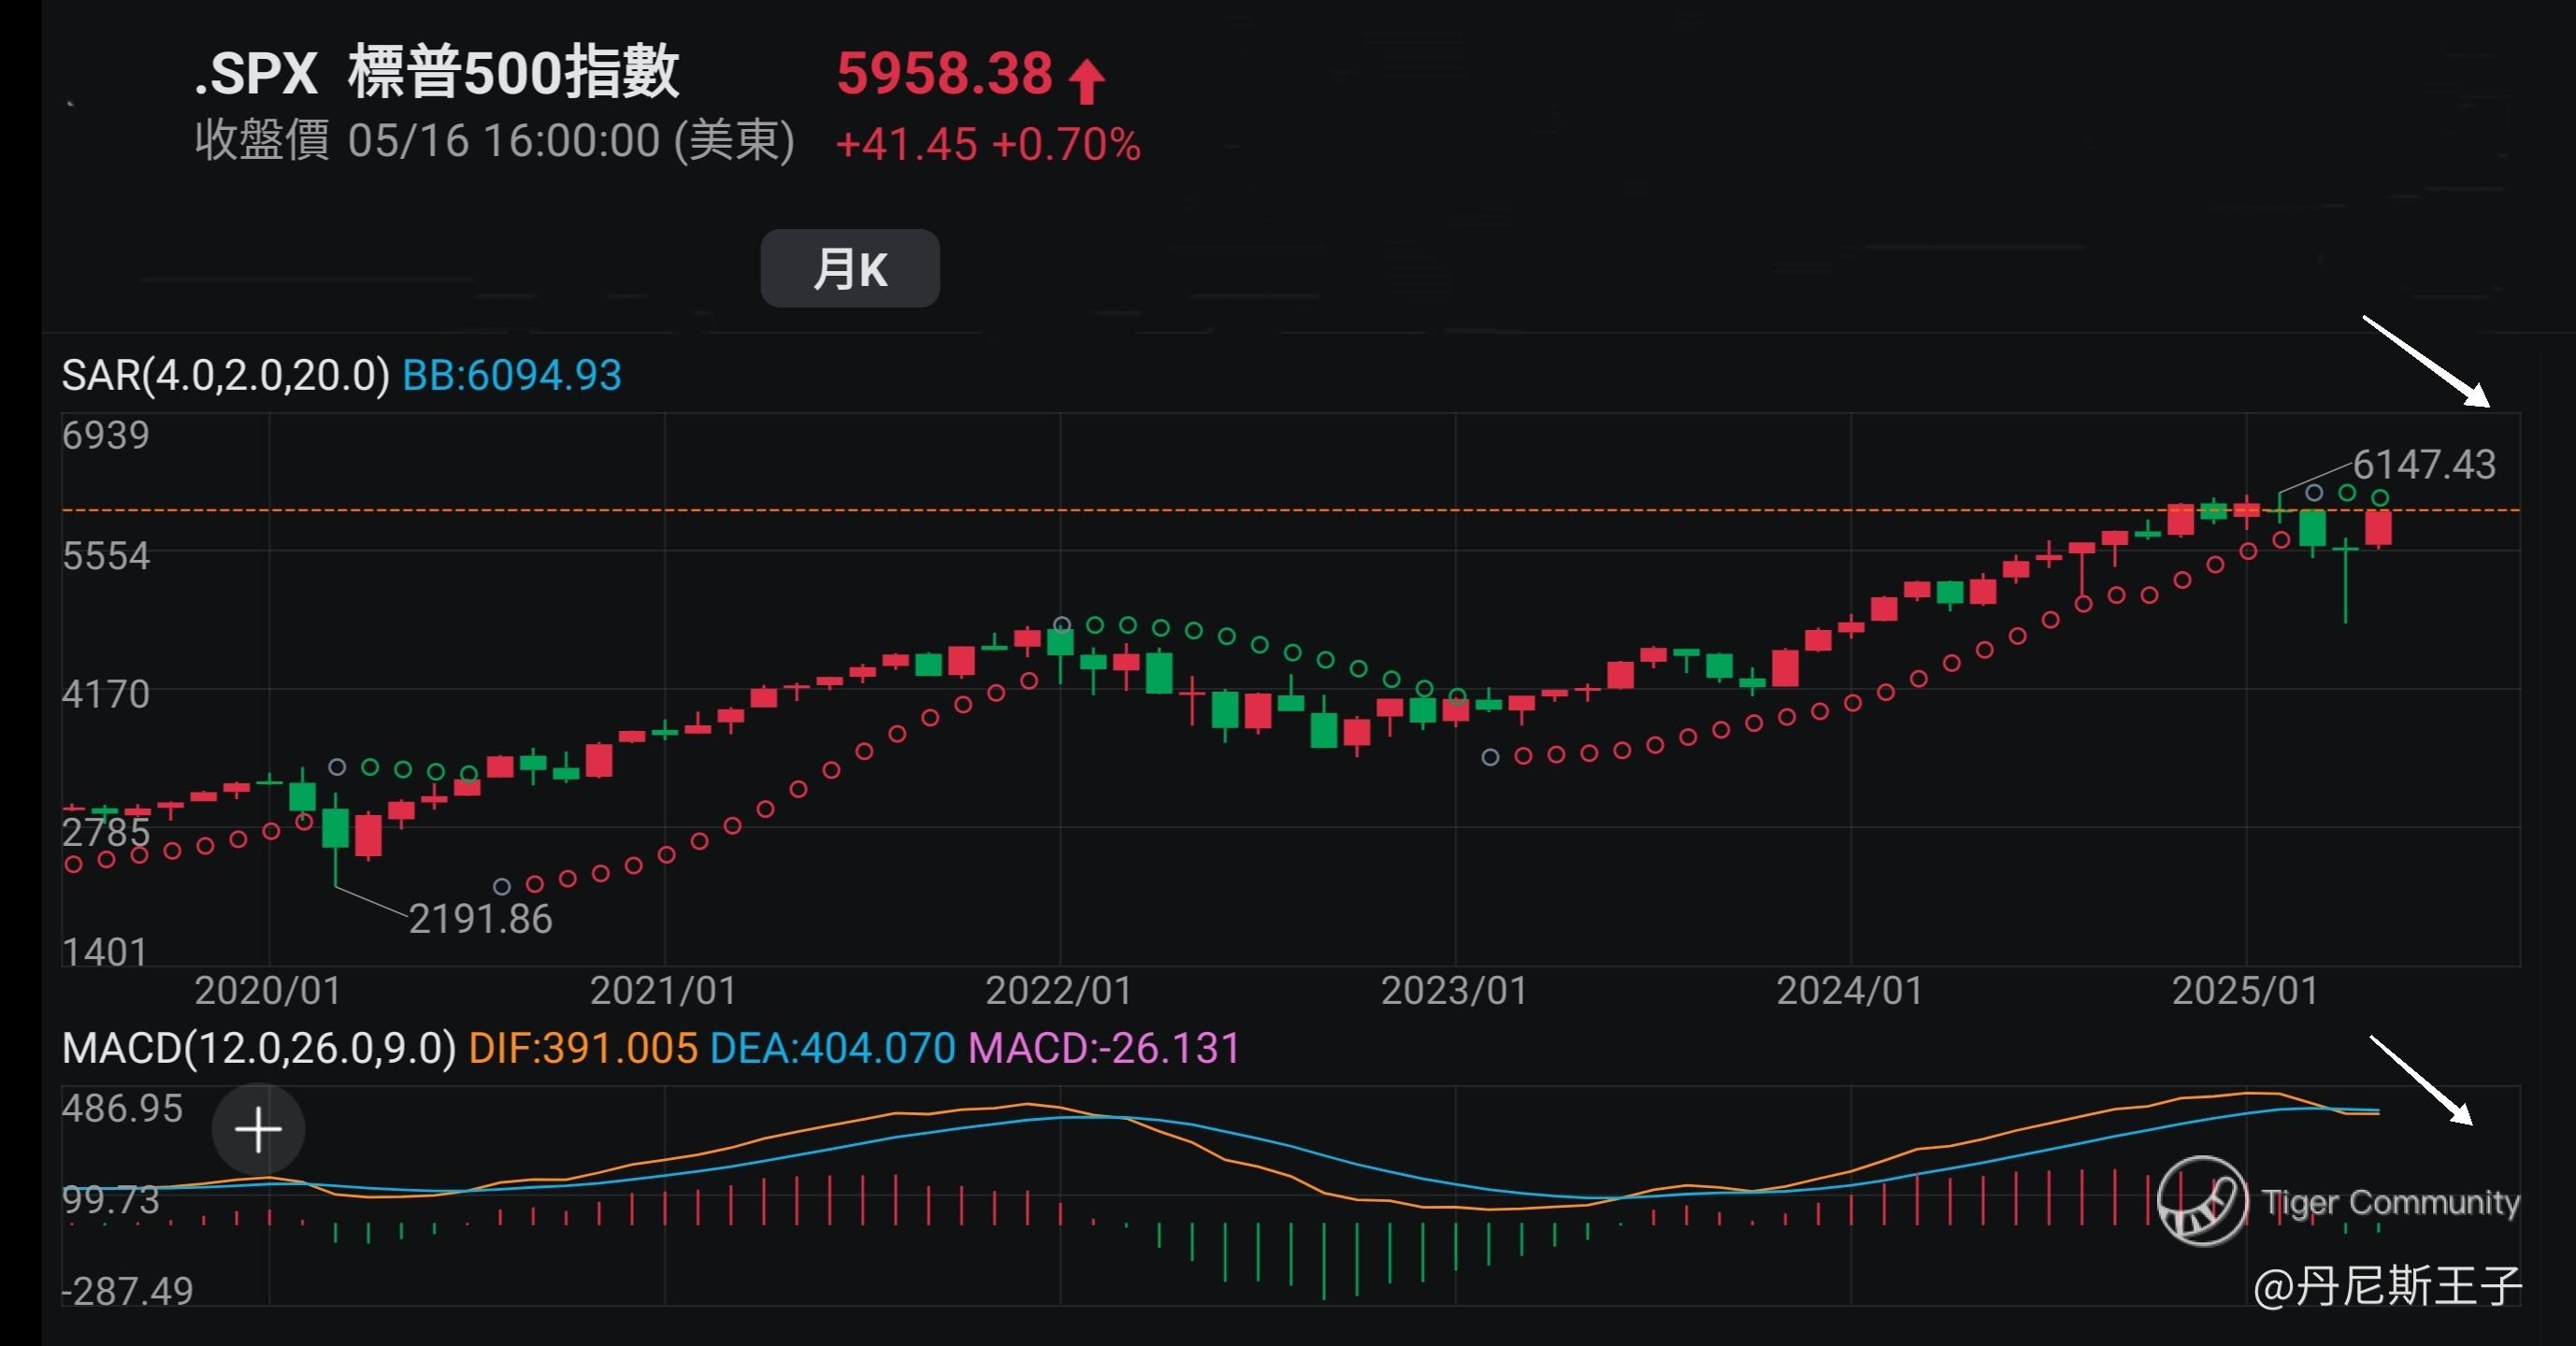Image resolution: width=2576 pixels, height=1346 pixels.
Task: Click the DIF:391.005 legend label
Action: [x=582, y=1048]
